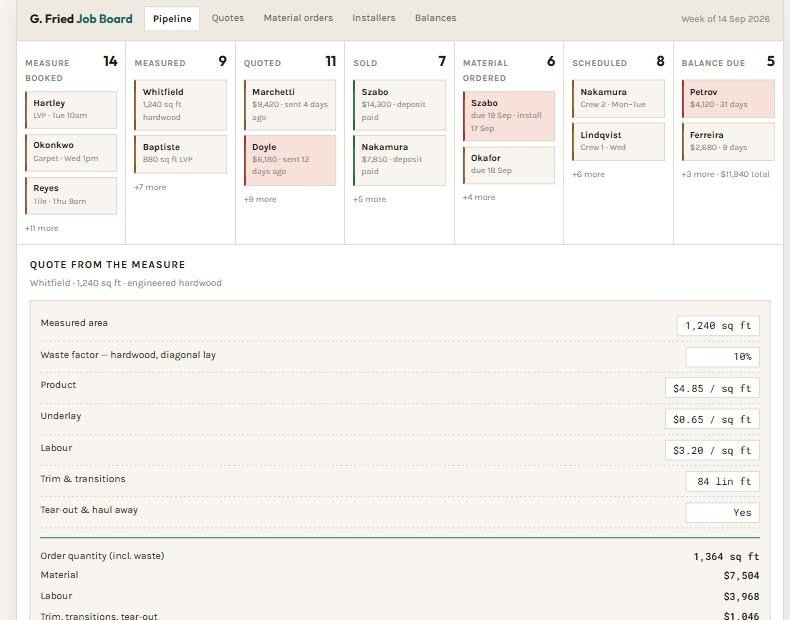Open the Petrov balance due card
This screenshot has height=620, width=790.
(x=728, y=99)
